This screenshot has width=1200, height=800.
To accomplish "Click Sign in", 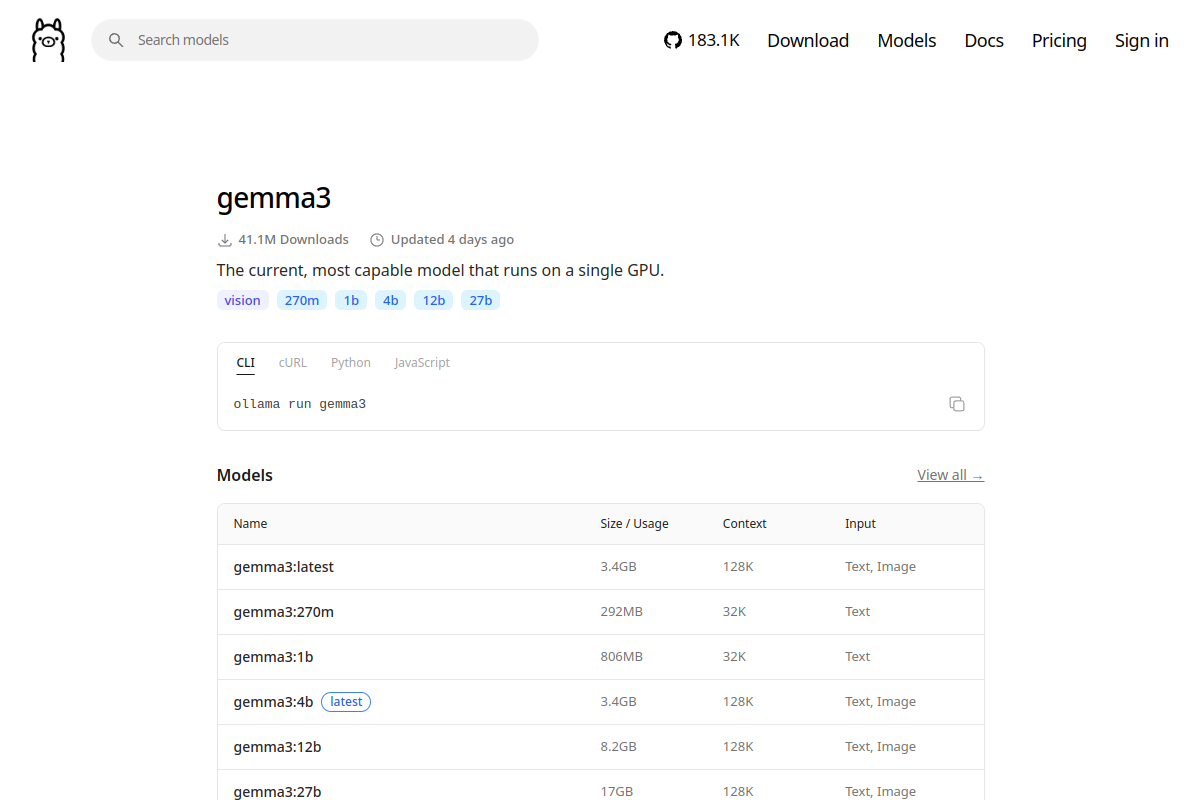I will tap(1142, 40).
